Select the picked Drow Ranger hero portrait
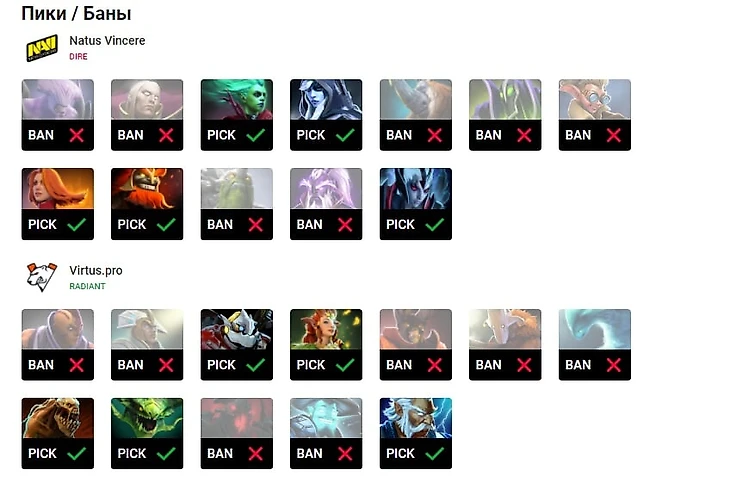This screenshot has width=730, height=483. click(326, 100)
